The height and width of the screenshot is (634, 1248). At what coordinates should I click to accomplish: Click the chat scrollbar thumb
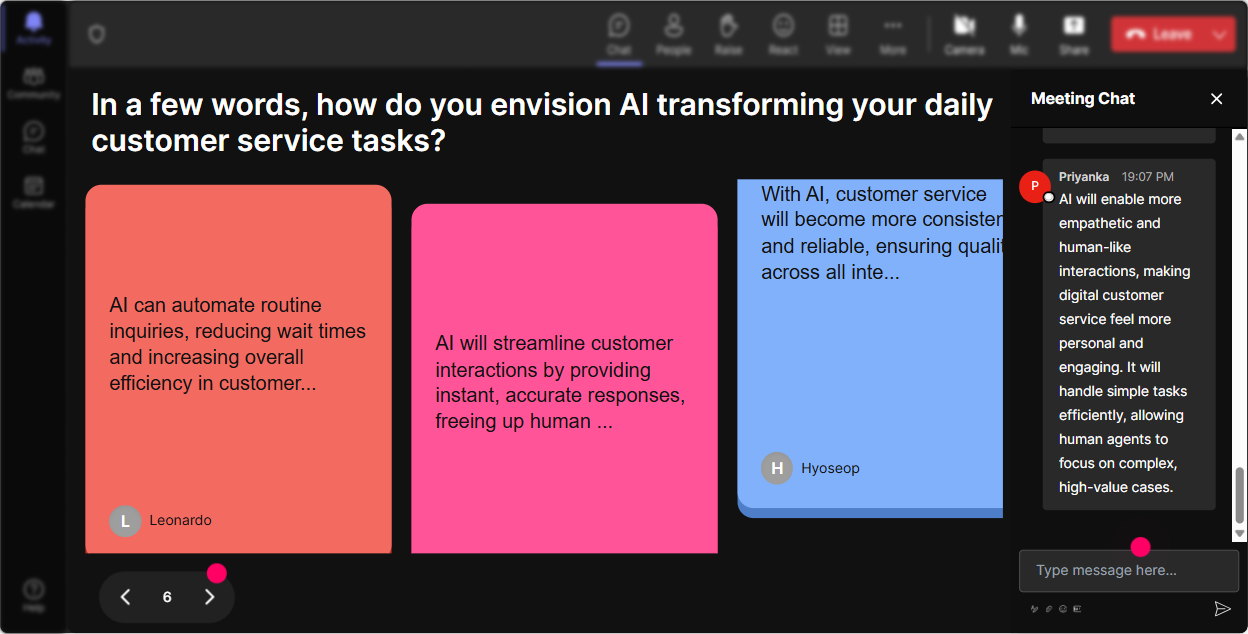click(1240, 495)
